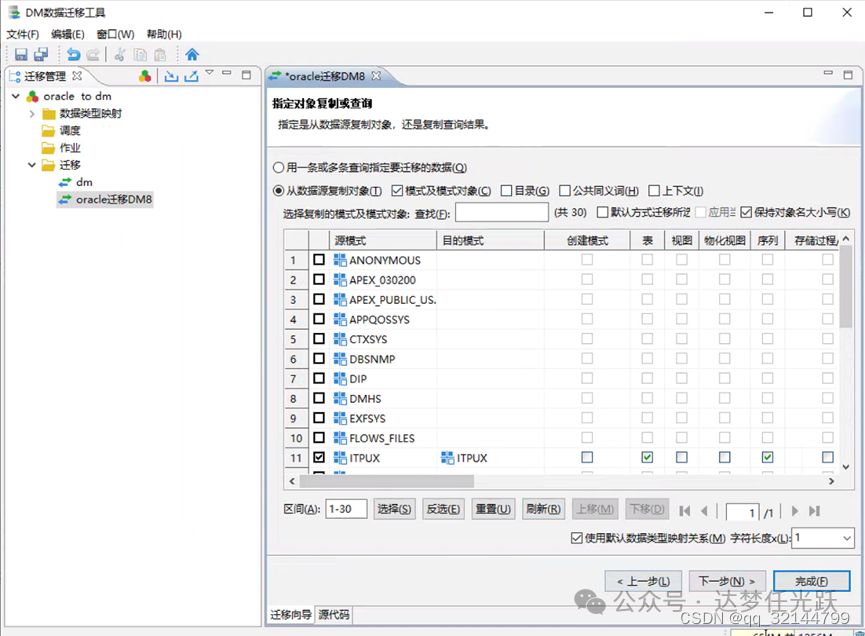Click the Paste clipboard icon
The height and width of the screenshot is (636, 865).
pos(160,54)
